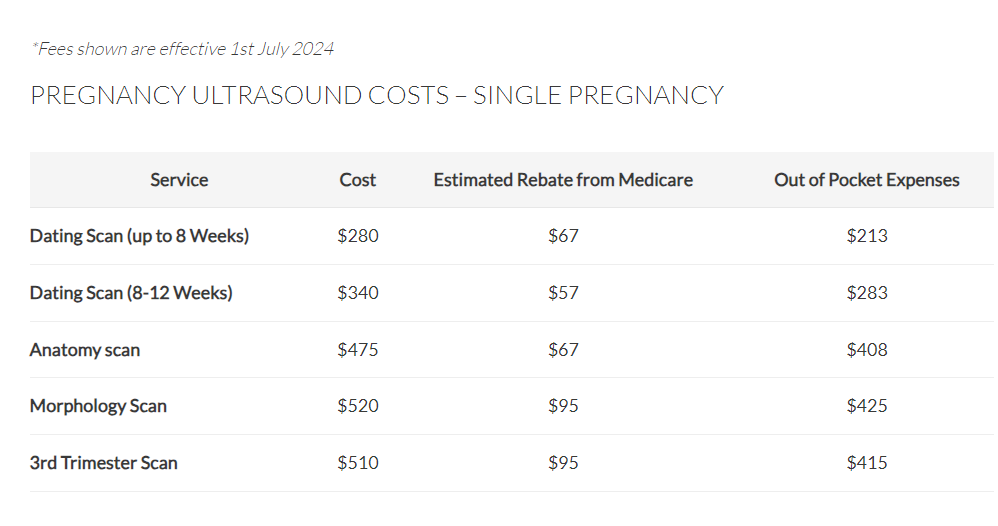Select the $475 Anatomy scan cost

(x=358, y=350)
